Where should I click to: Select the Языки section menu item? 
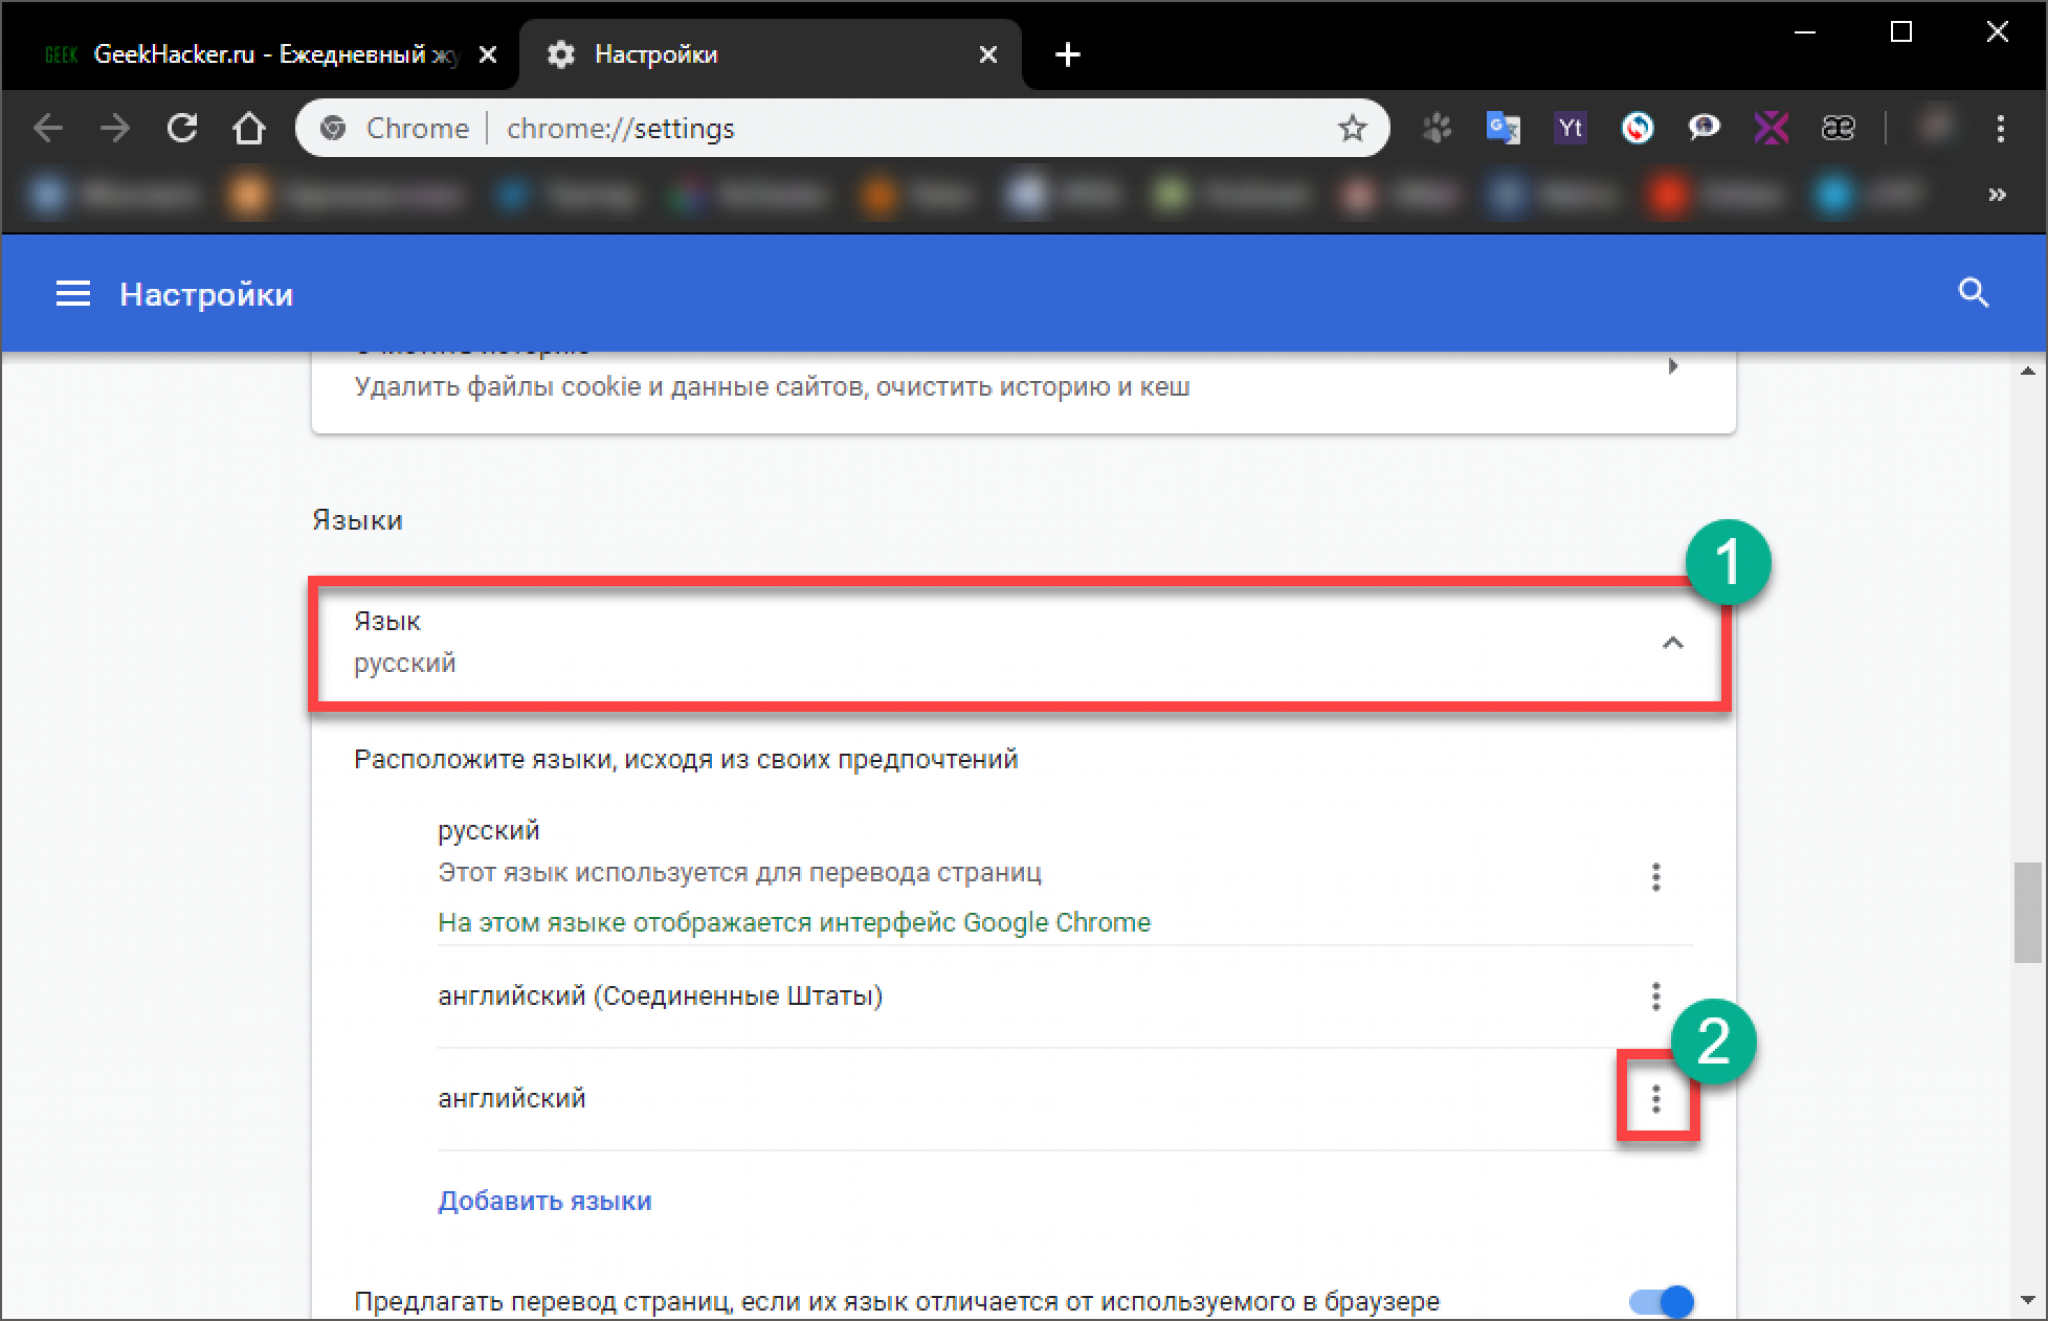coord(352,521)
